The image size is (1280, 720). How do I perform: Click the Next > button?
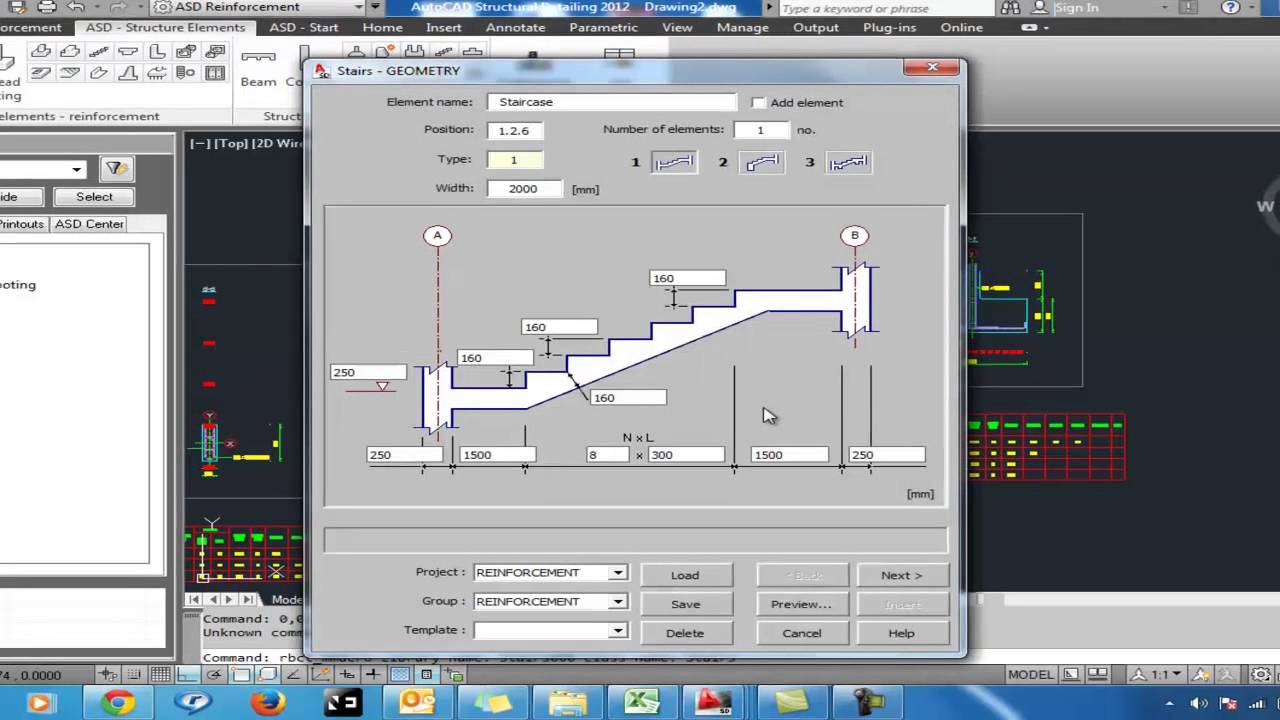click(901, 575)
